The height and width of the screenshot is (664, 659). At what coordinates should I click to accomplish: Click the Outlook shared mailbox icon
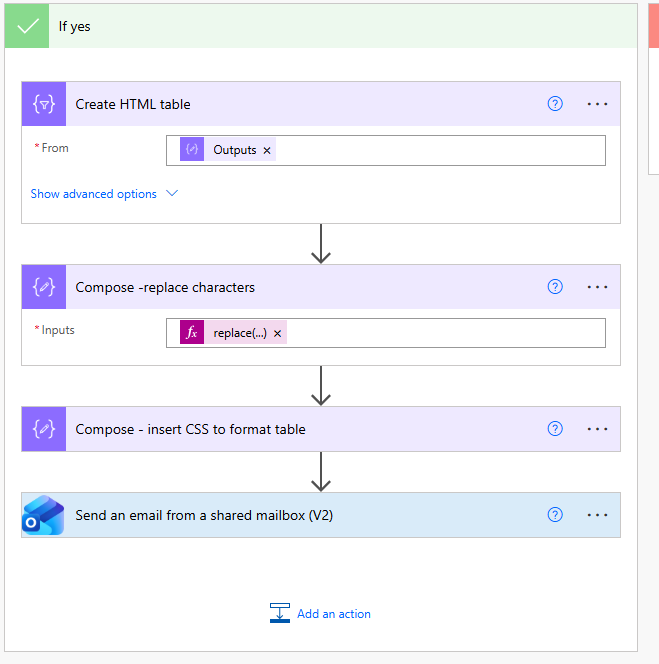click(43, 515)
